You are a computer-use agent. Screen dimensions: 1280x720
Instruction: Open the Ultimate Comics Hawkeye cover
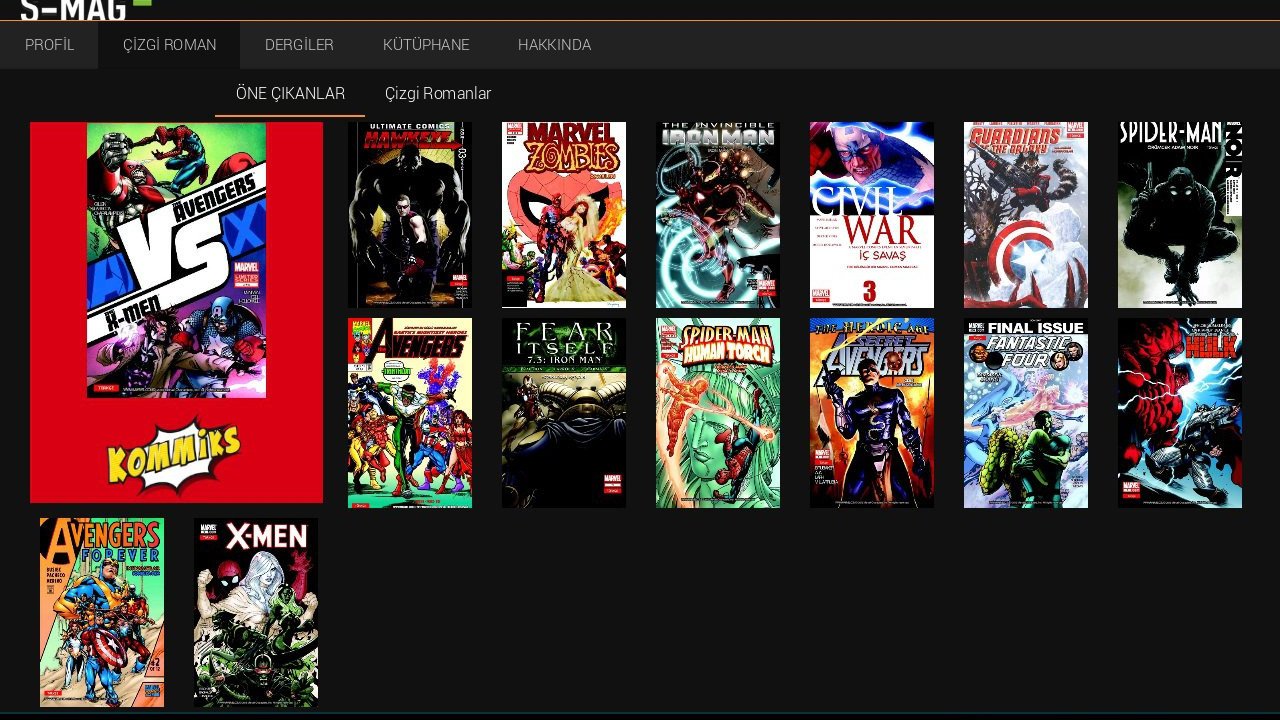409,213
